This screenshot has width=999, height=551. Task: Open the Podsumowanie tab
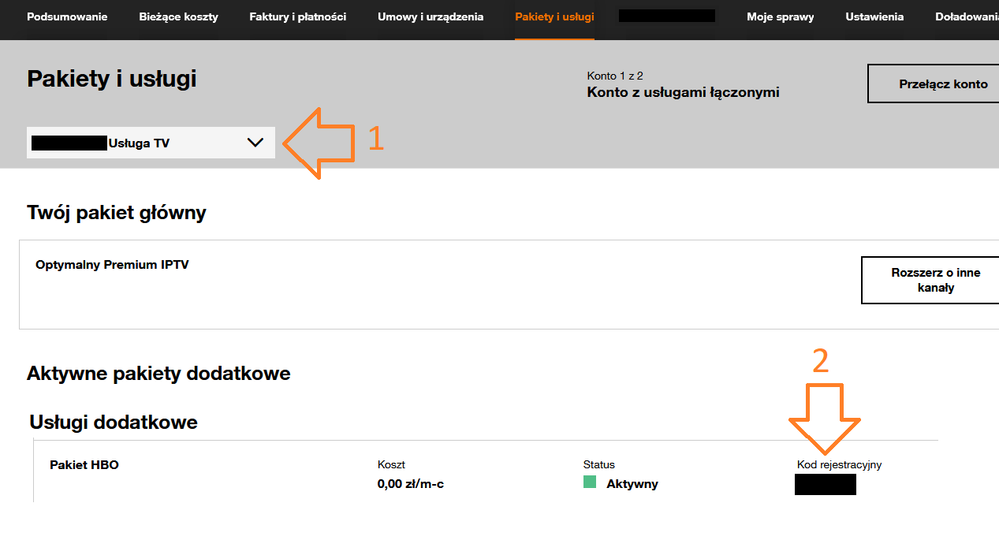coord(69,17)
